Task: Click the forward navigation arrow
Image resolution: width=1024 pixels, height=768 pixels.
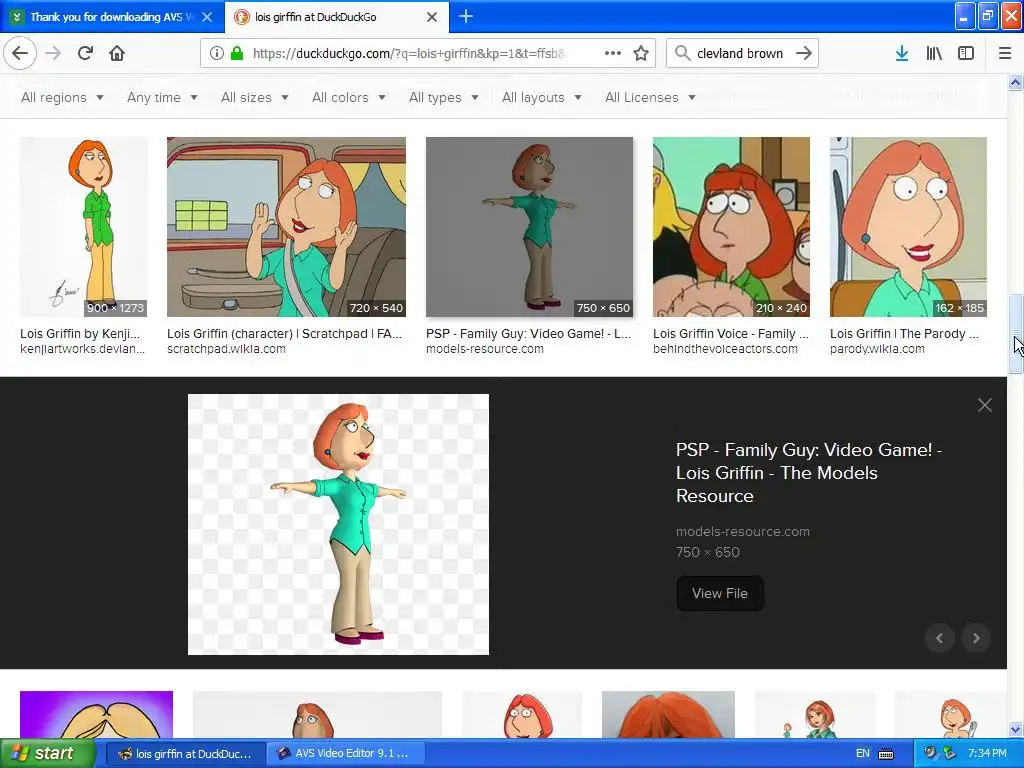Action: click(53, 53)
